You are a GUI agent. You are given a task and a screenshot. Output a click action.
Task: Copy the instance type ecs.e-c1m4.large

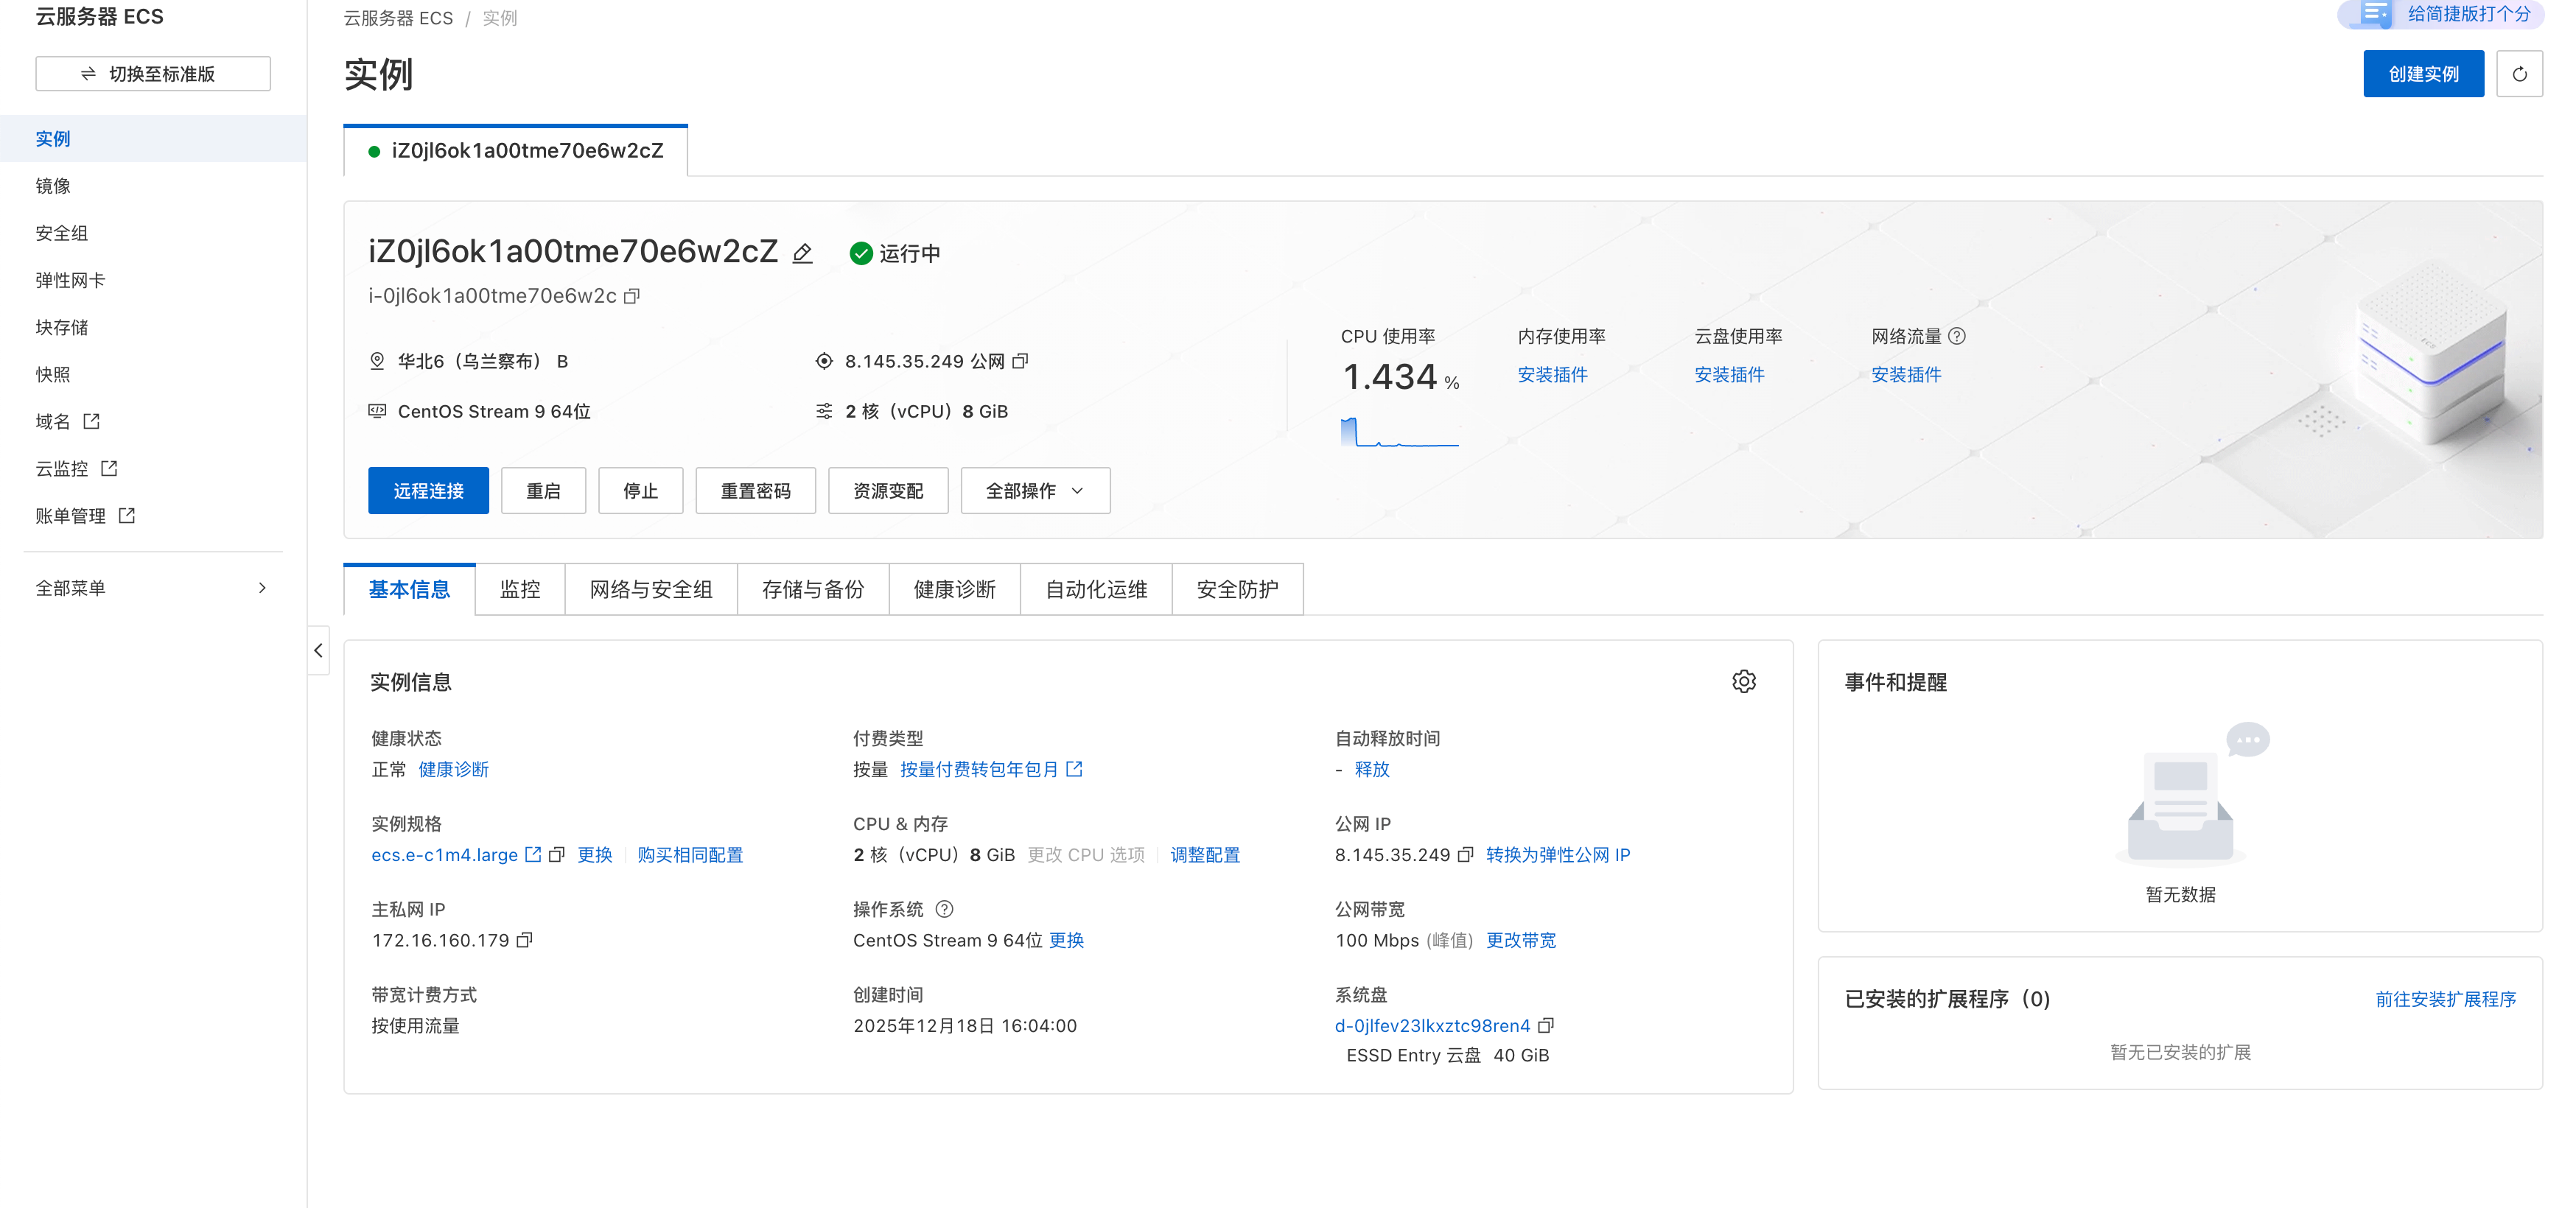click(x=557, y=854)
